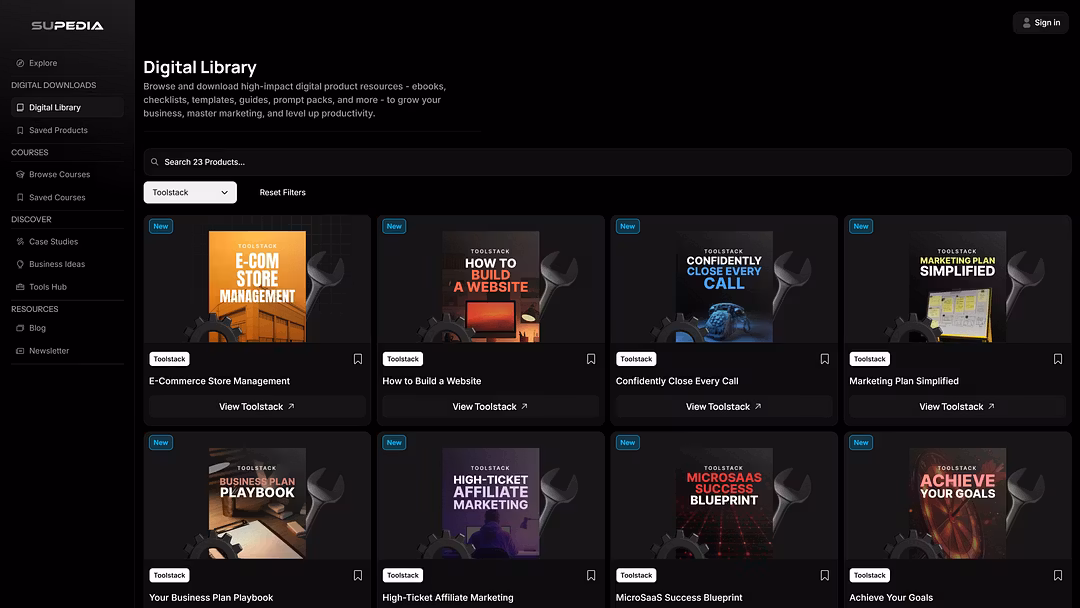Screen dimensions: 1080x608
Task: Open Browse Courses
Action: (68, 174)
